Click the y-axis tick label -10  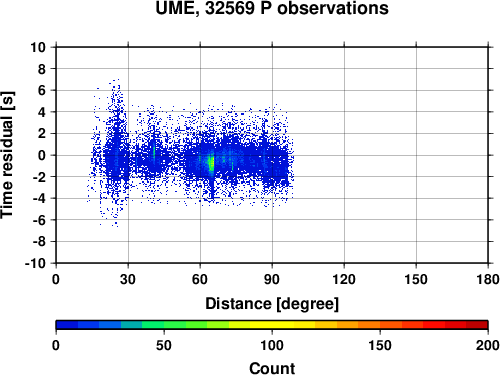pyautogui.click(x=35, y=263)
